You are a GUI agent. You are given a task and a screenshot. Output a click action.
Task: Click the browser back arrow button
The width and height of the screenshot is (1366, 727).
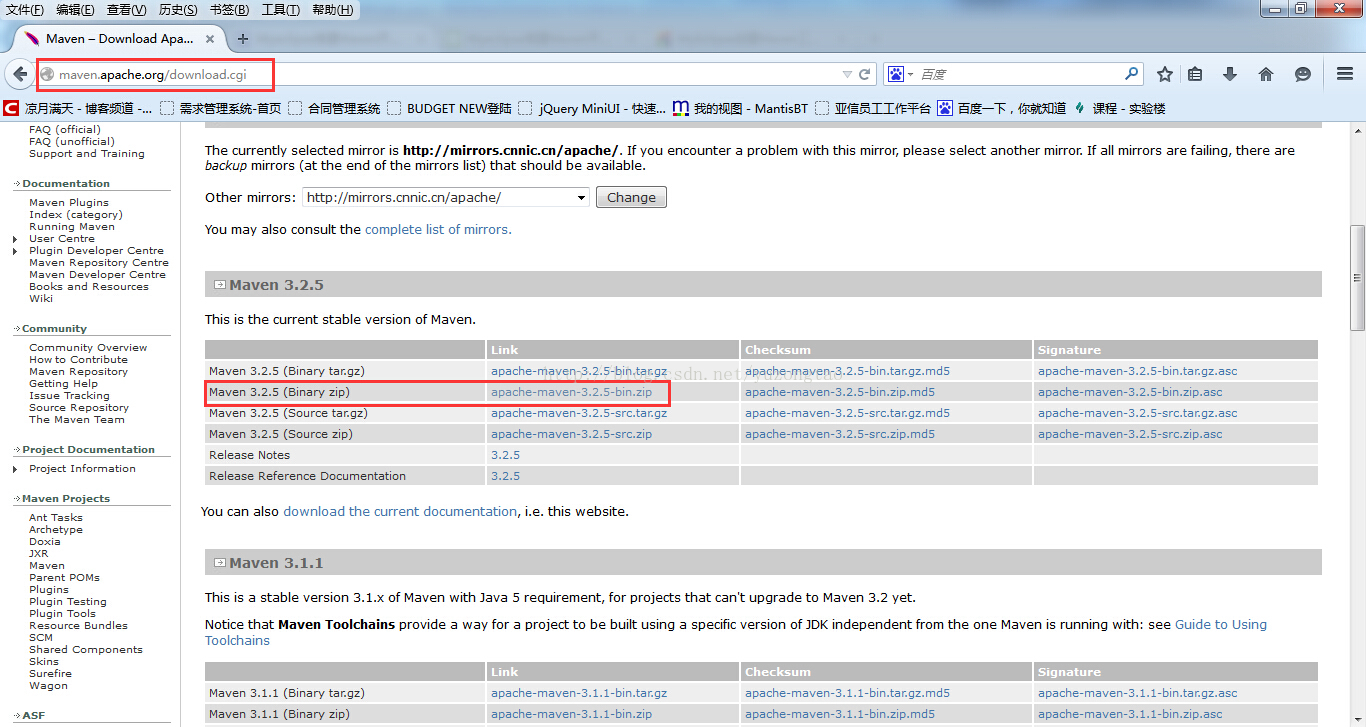pyautogui.click(x=20, y=74)
